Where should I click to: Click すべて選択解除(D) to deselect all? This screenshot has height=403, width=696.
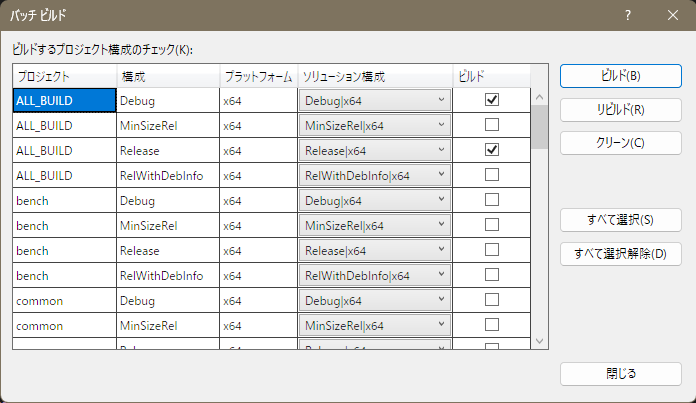[621, 254]
